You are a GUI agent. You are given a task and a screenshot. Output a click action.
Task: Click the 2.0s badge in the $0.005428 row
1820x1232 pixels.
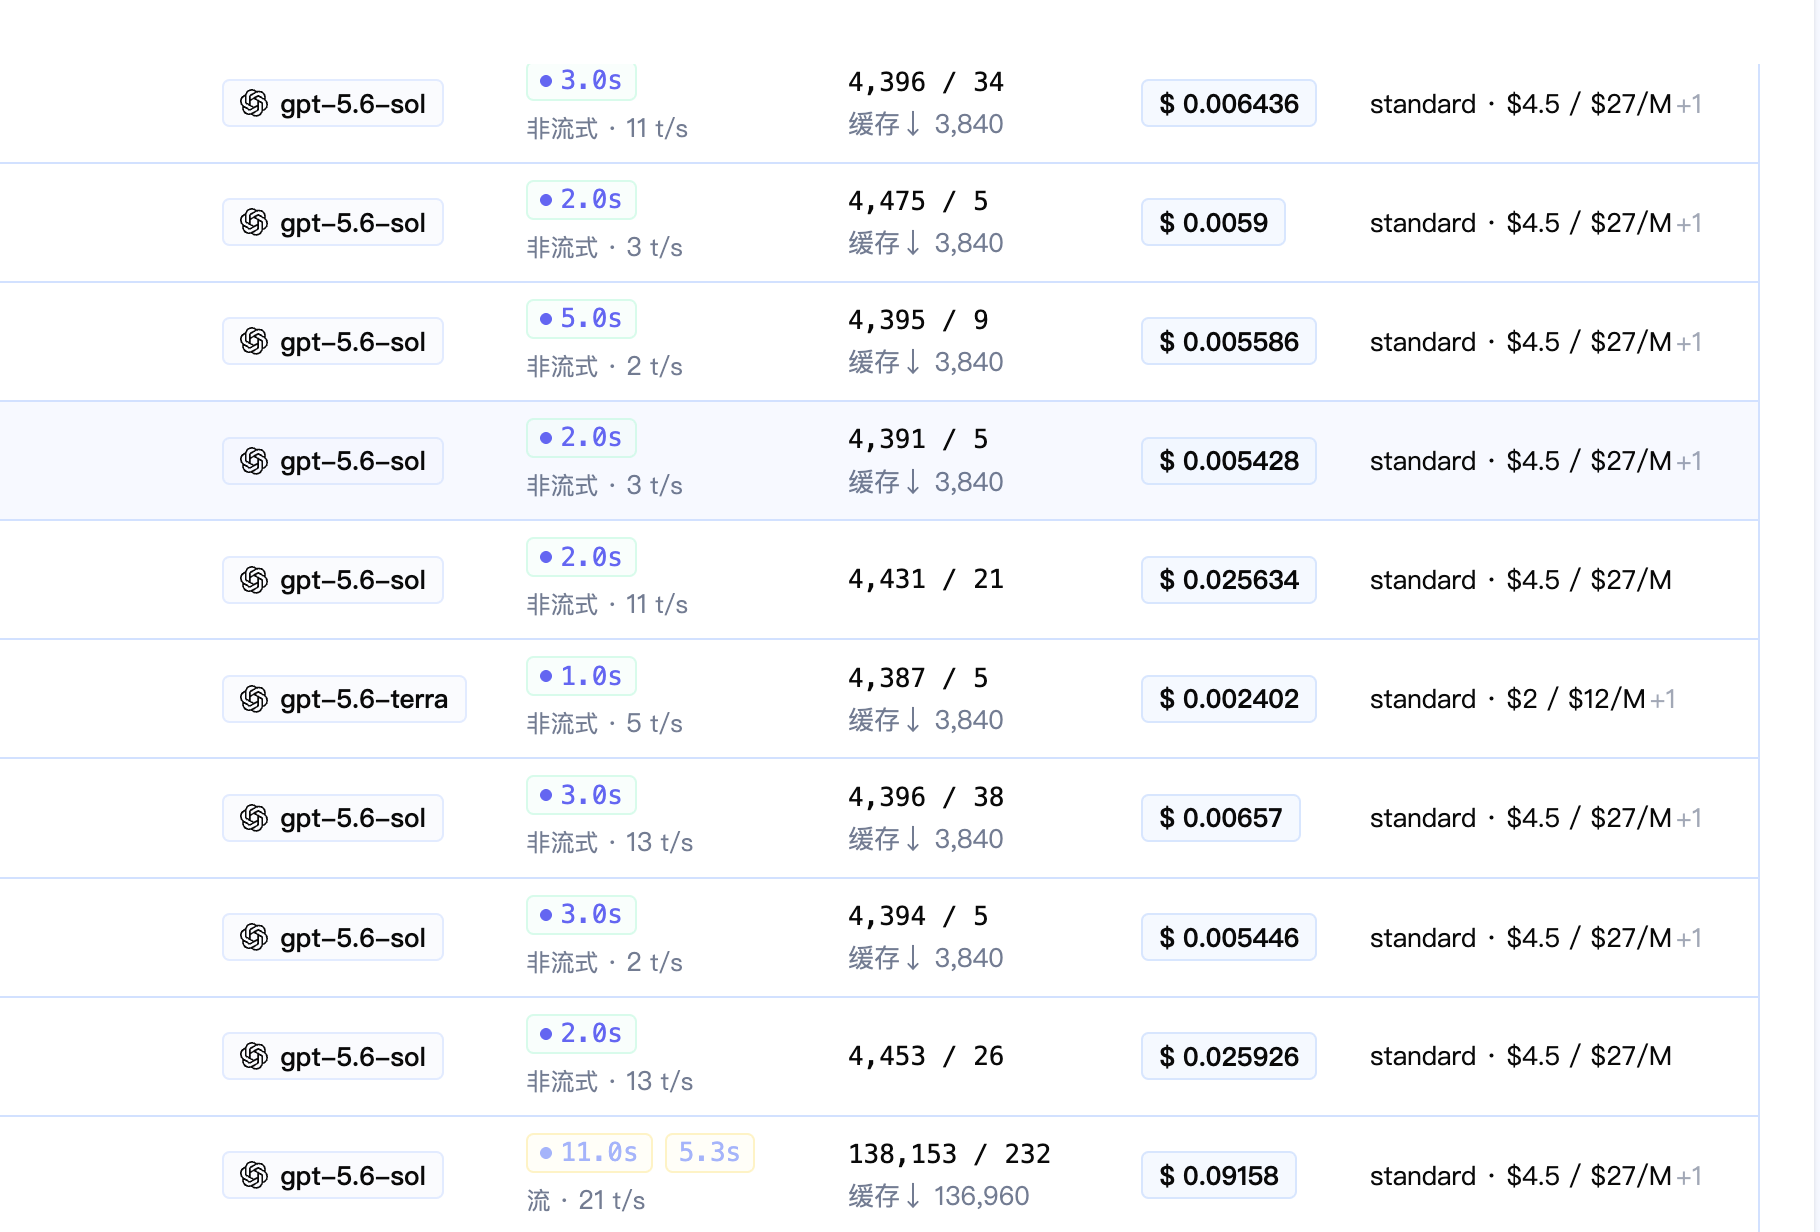click(581, 437)
